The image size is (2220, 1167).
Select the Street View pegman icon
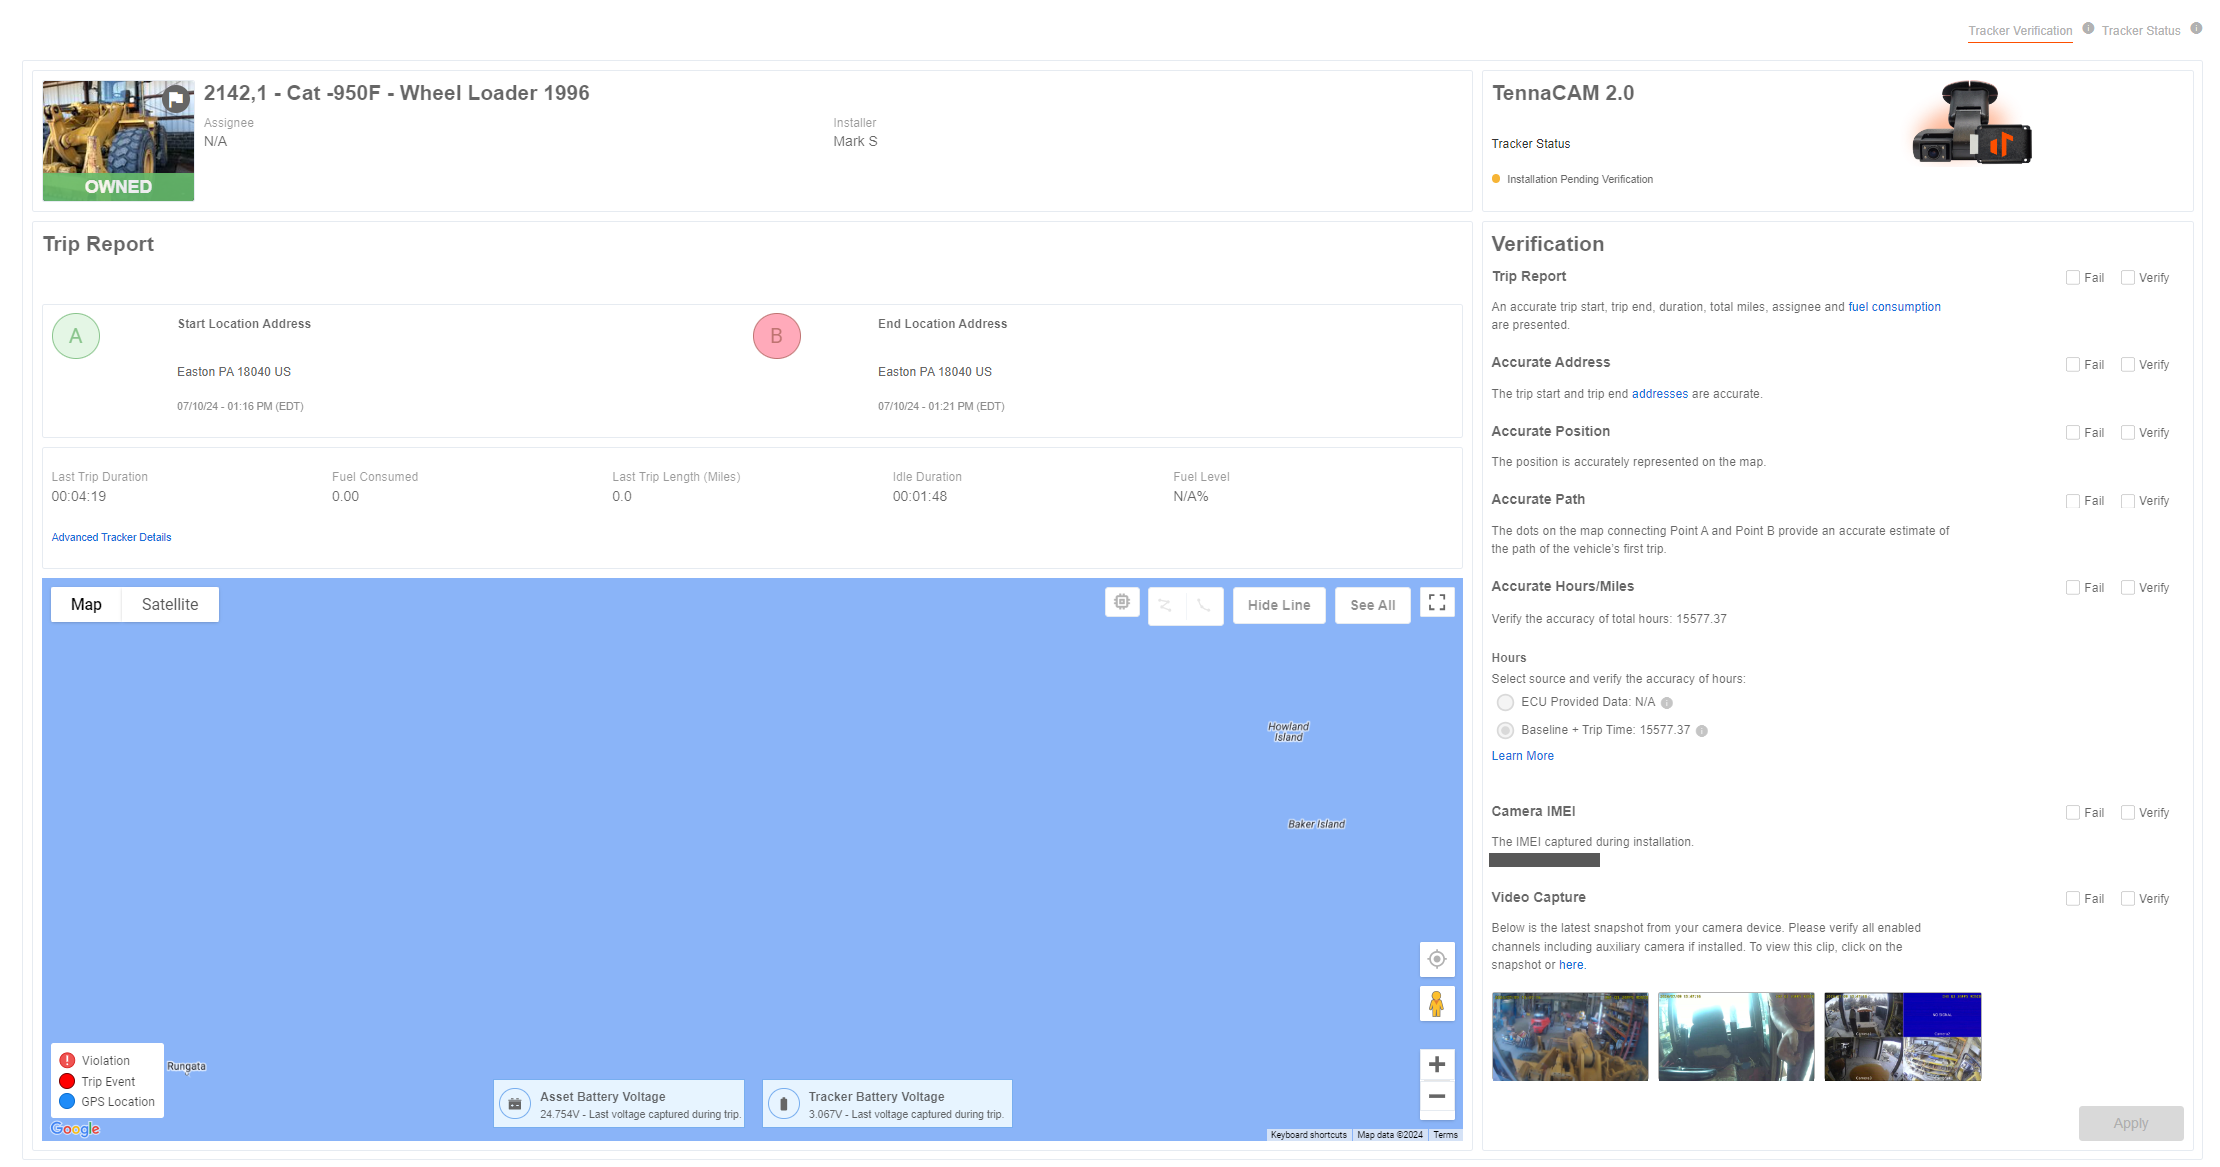point(1437,1003)
